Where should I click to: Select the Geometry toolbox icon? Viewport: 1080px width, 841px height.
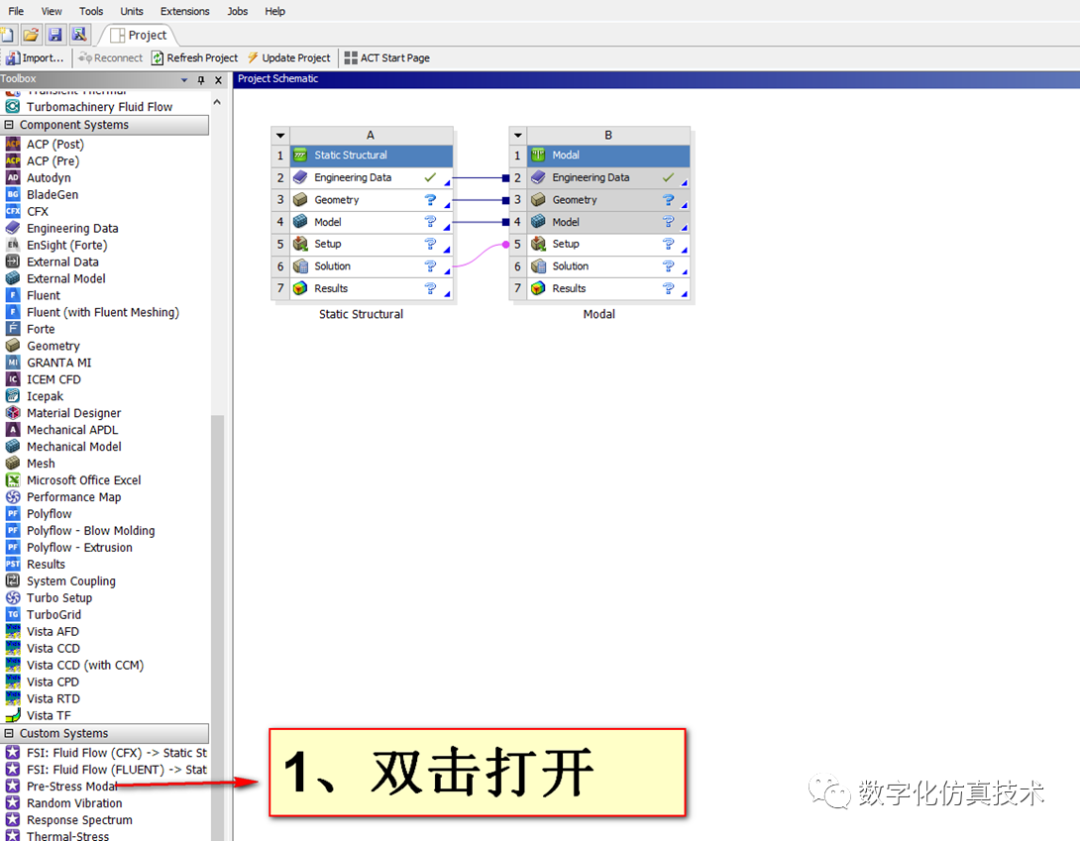[12, 346]
